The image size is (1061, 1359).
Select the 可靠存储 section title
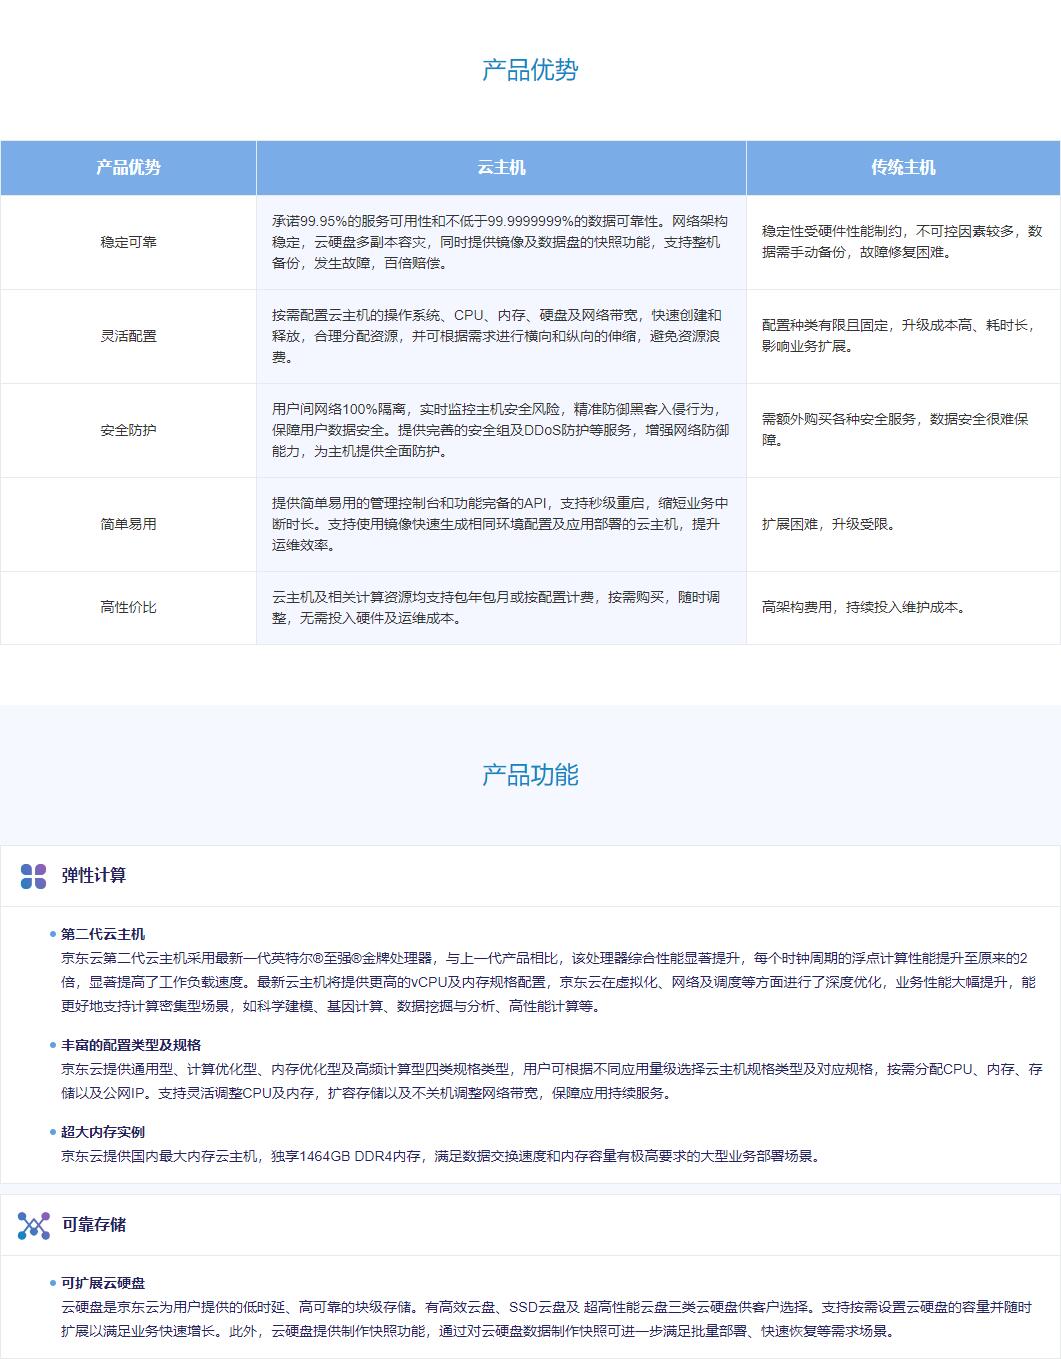point(94,1225)
